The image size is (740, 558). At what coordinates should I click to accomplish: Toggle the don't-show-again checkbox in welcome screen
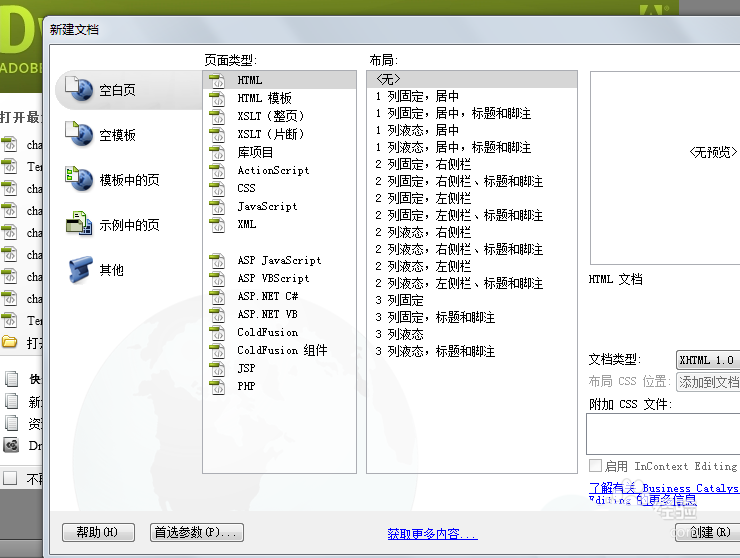click(10, 478)
